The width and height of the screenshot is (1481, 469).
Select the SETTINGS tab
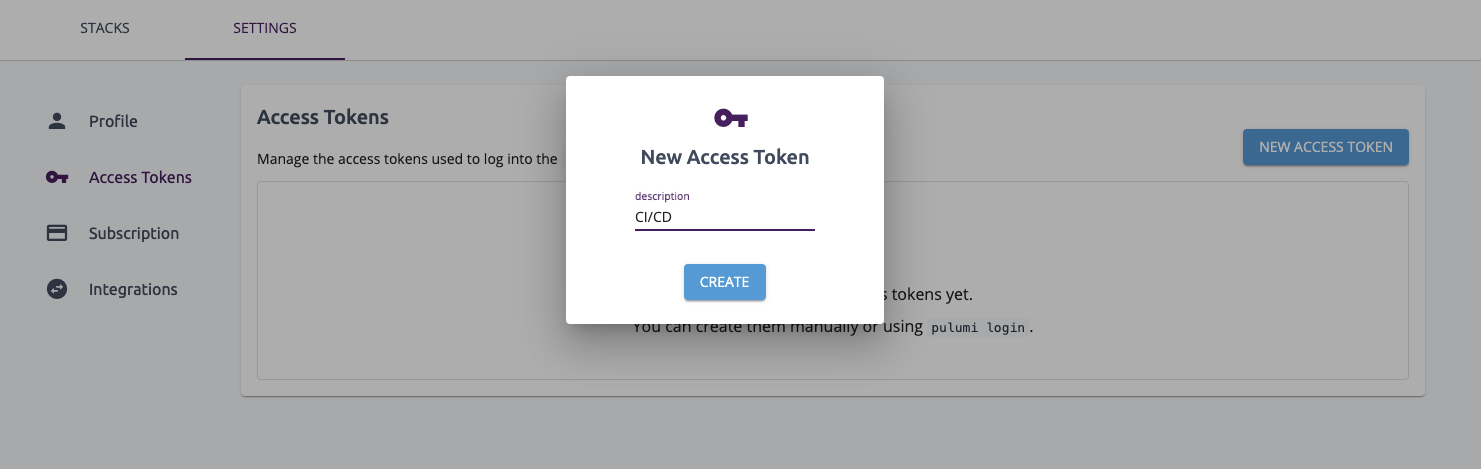[x=265, y=28]
